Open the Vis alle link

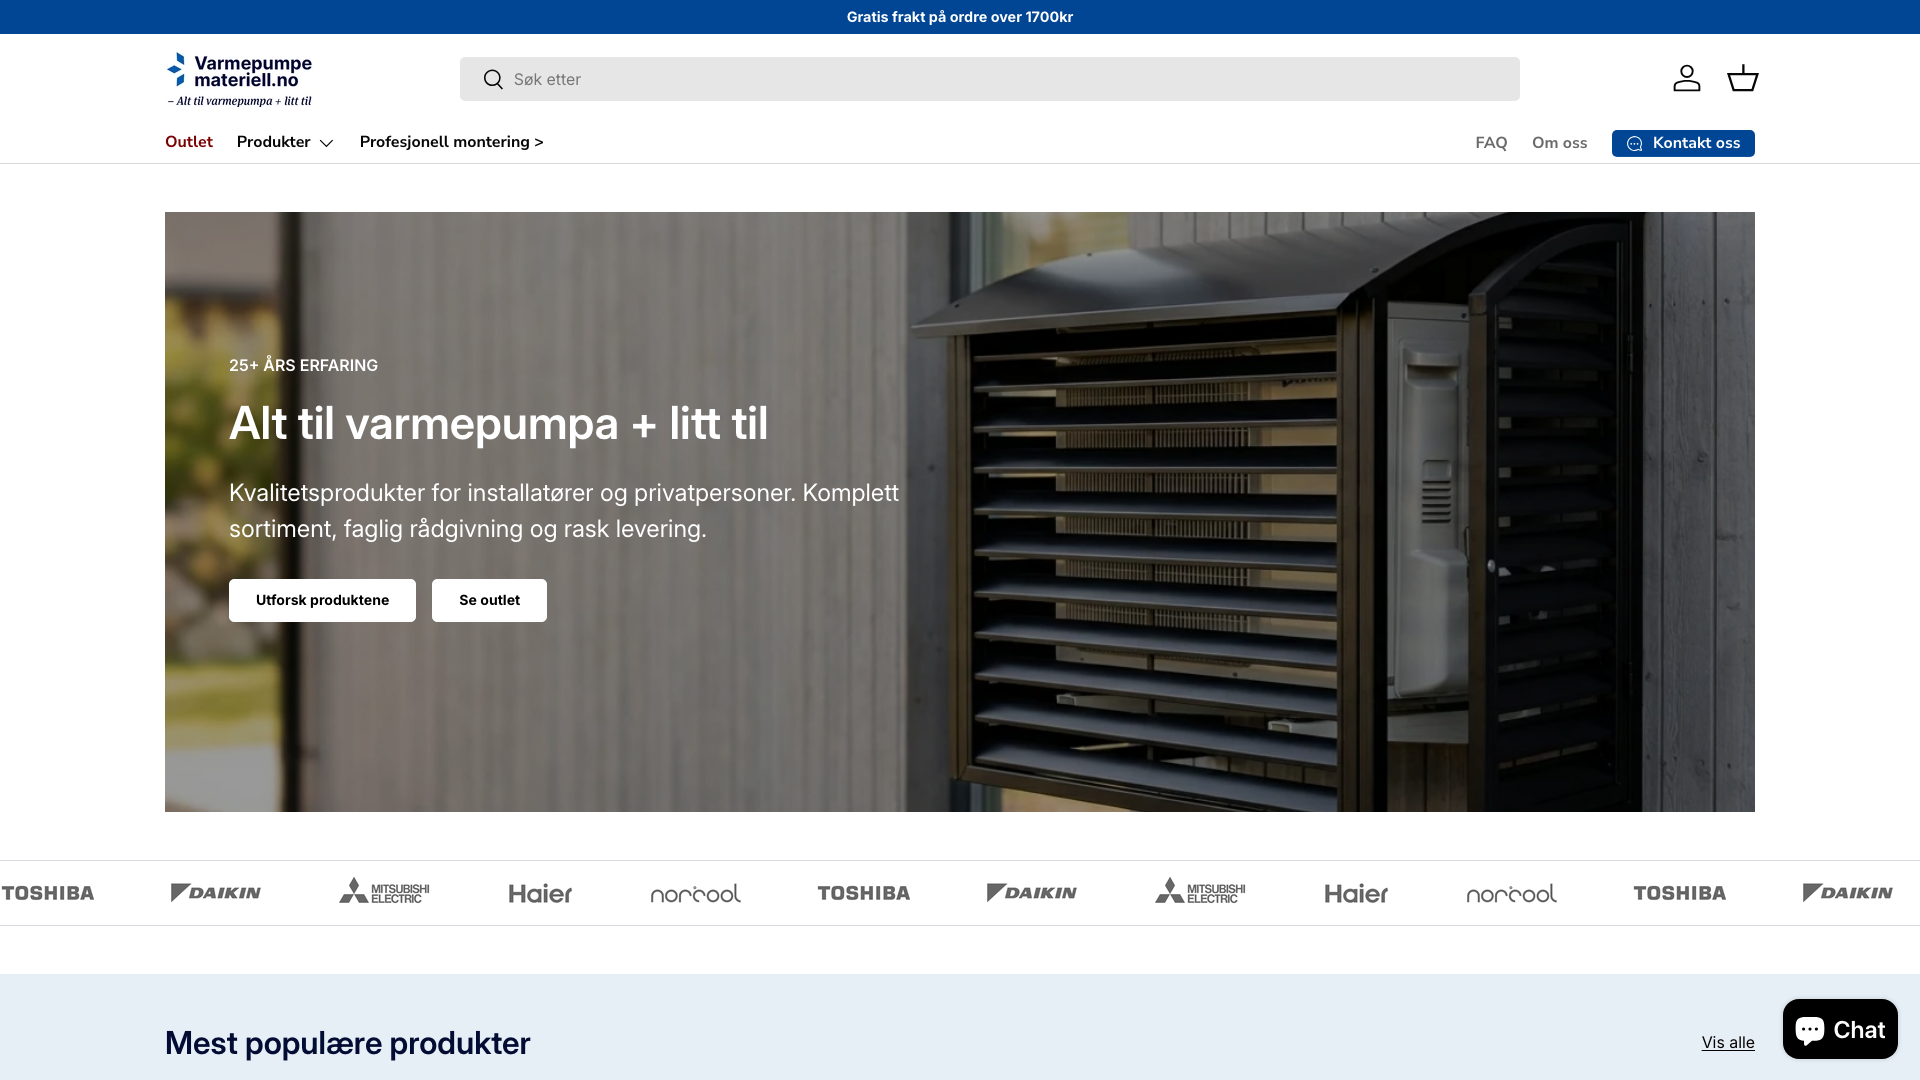[x=1728, y=1042]
